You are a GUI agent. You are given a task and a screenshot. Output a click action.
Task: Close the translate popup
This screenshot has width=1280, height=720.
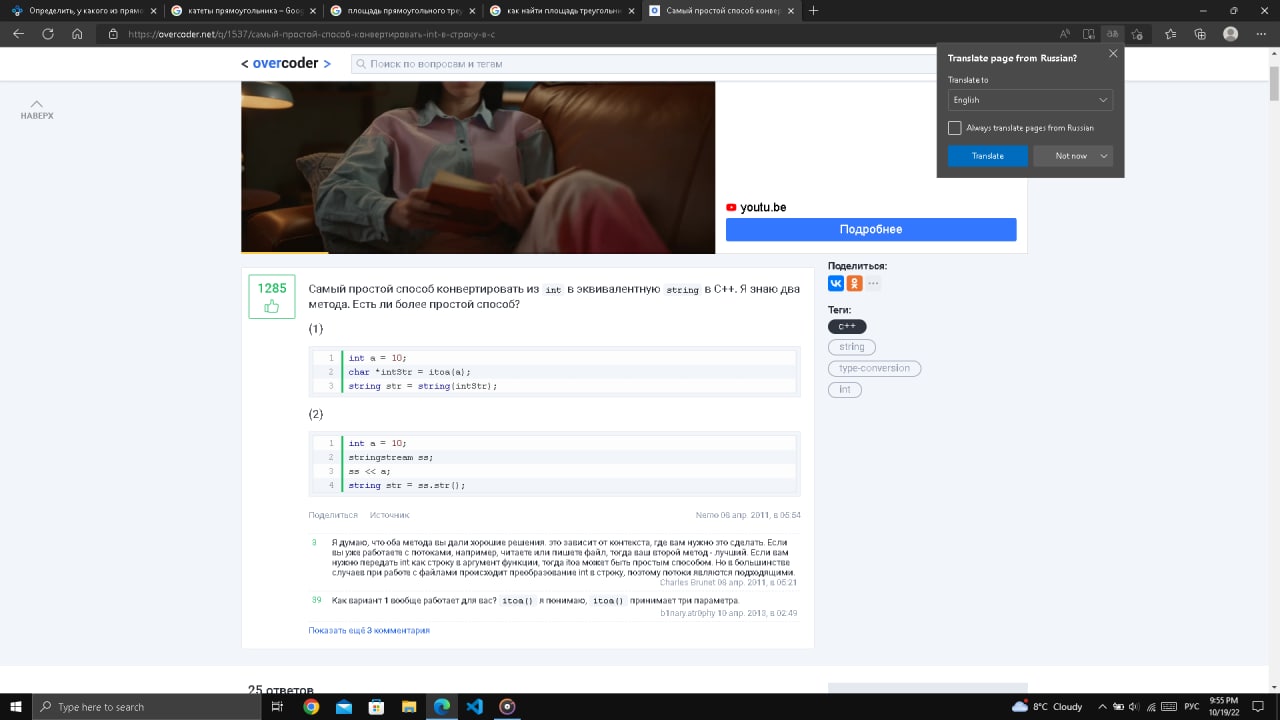pos(1113,54)
